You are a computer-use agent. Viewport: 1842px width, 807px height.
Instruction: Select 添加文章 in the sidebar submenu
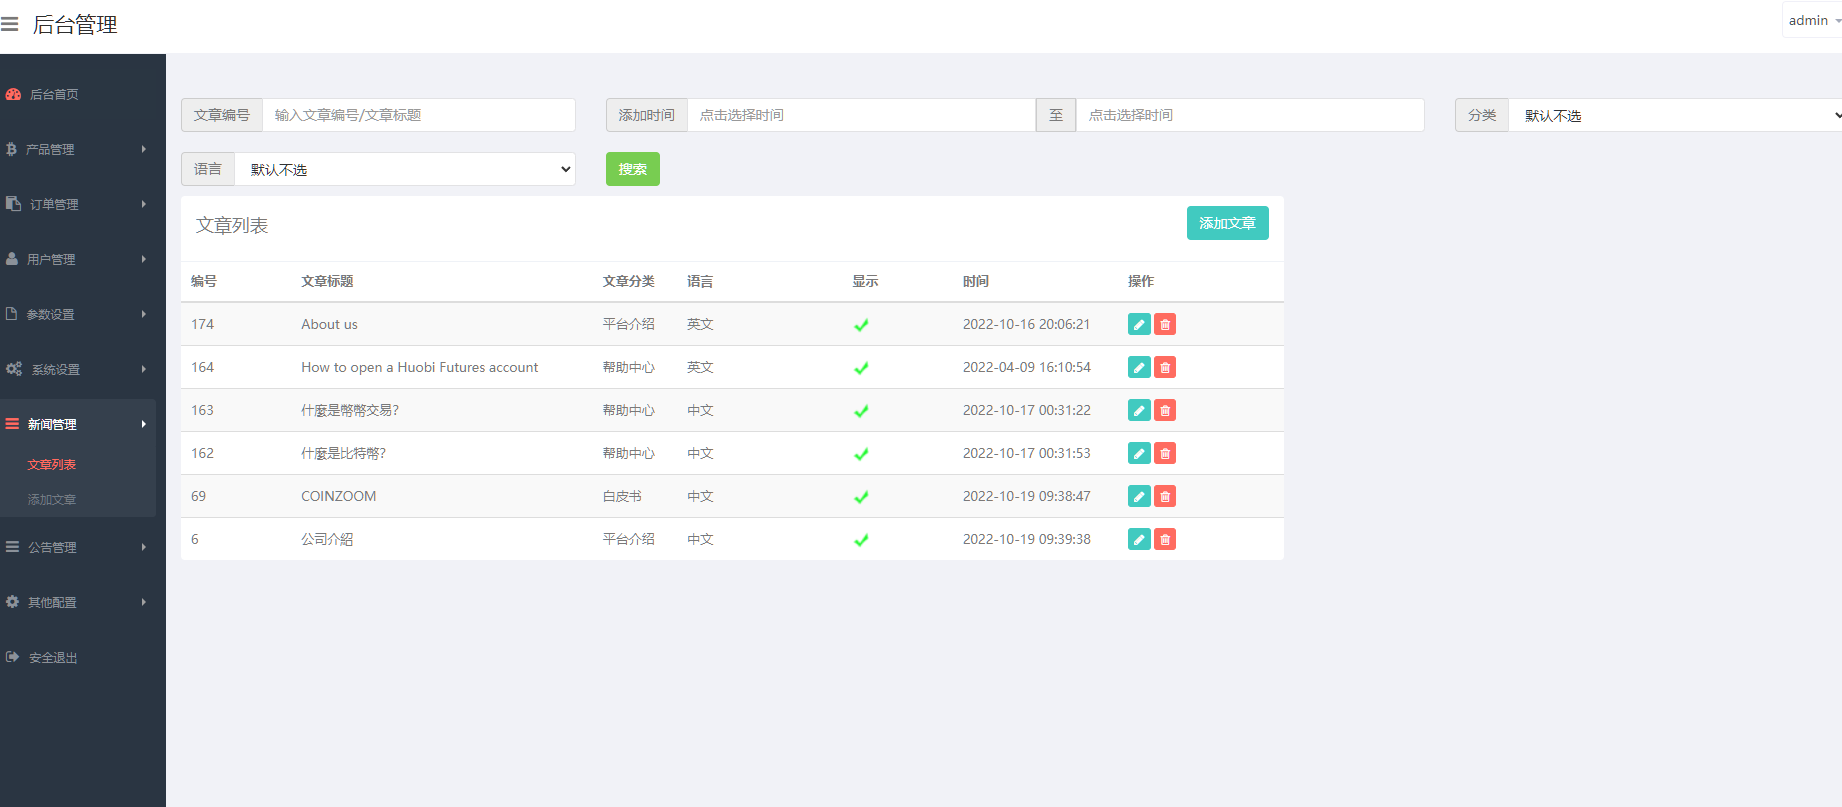[x=52, y=499]
